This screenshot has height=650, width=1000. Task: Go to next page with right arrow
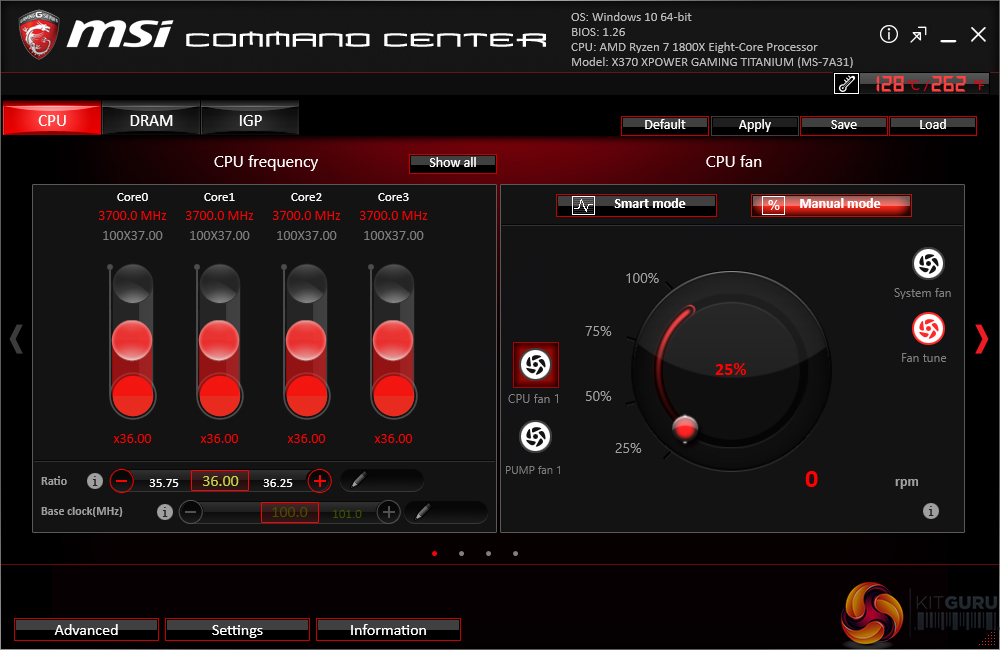tap(982, 339)
